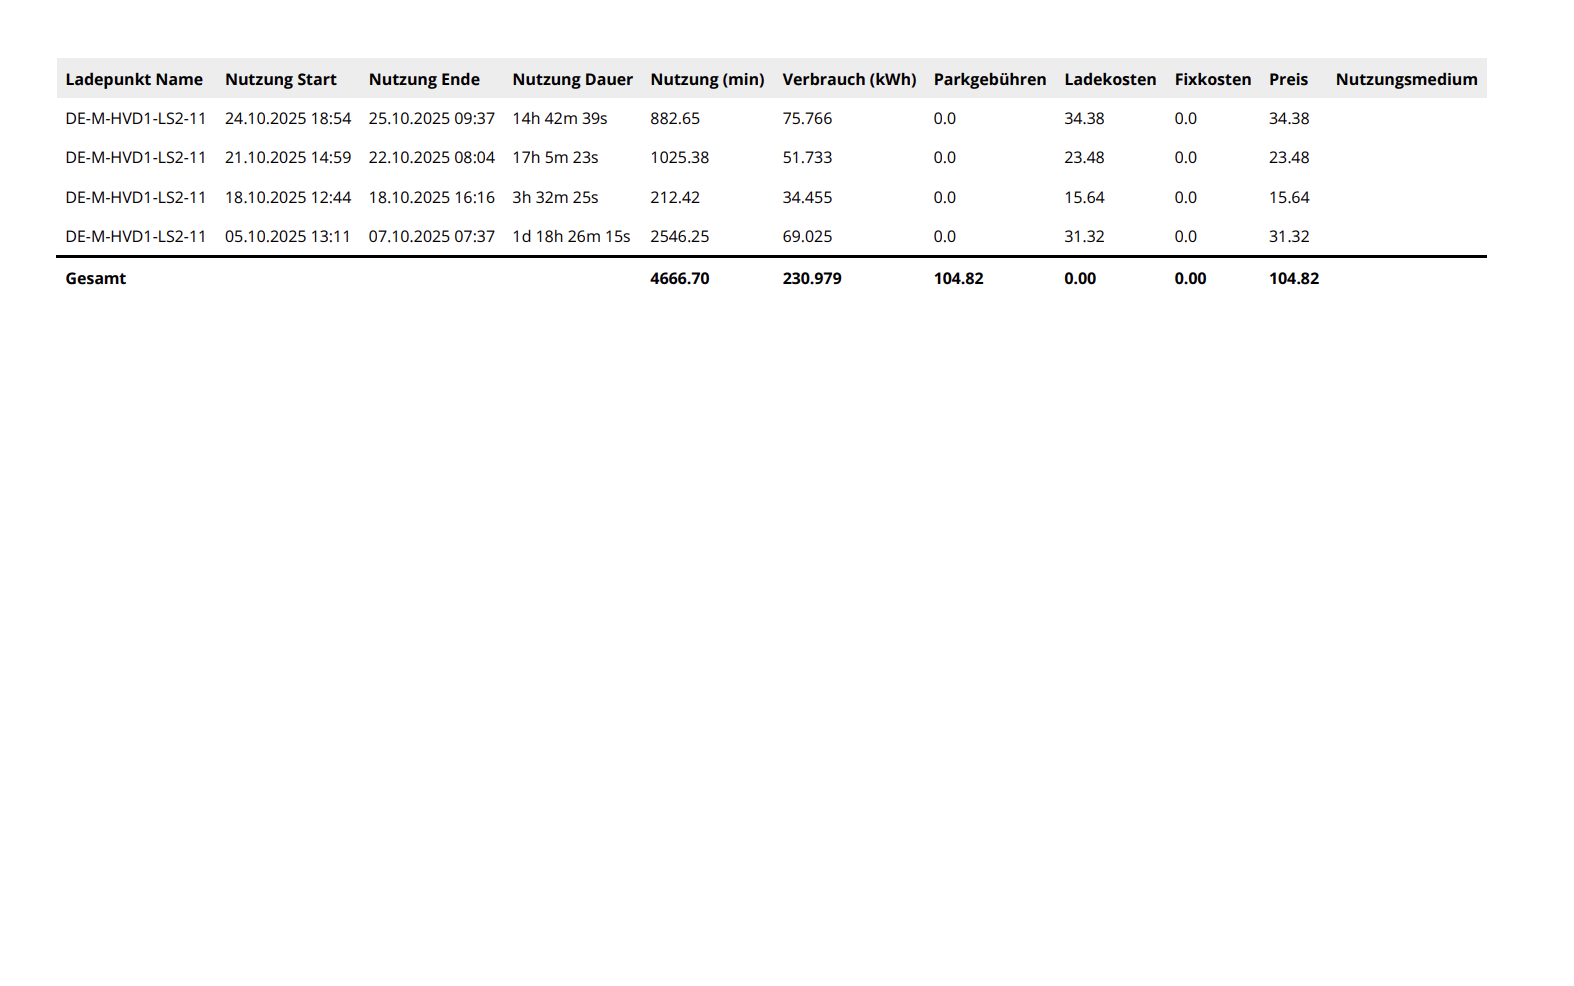Select "34.38" in the Ladekosten column
Image resolution: width=1574 pixels, height=986 pixels.
[x=1084, y=118]
